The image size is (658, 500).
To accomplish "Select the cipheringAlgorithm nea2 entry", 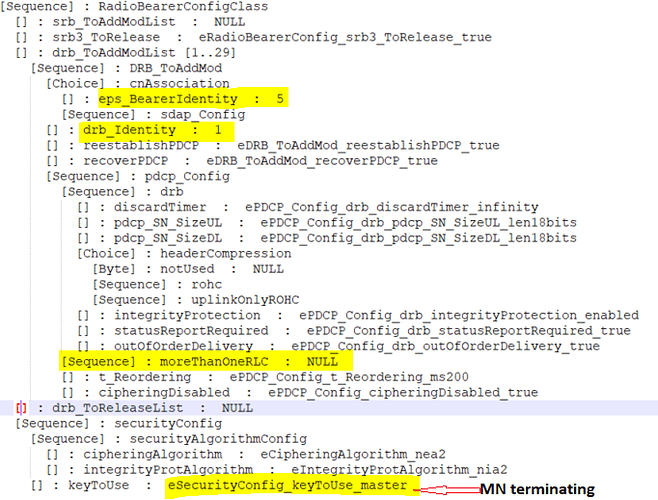I will (x=245, y=455).
